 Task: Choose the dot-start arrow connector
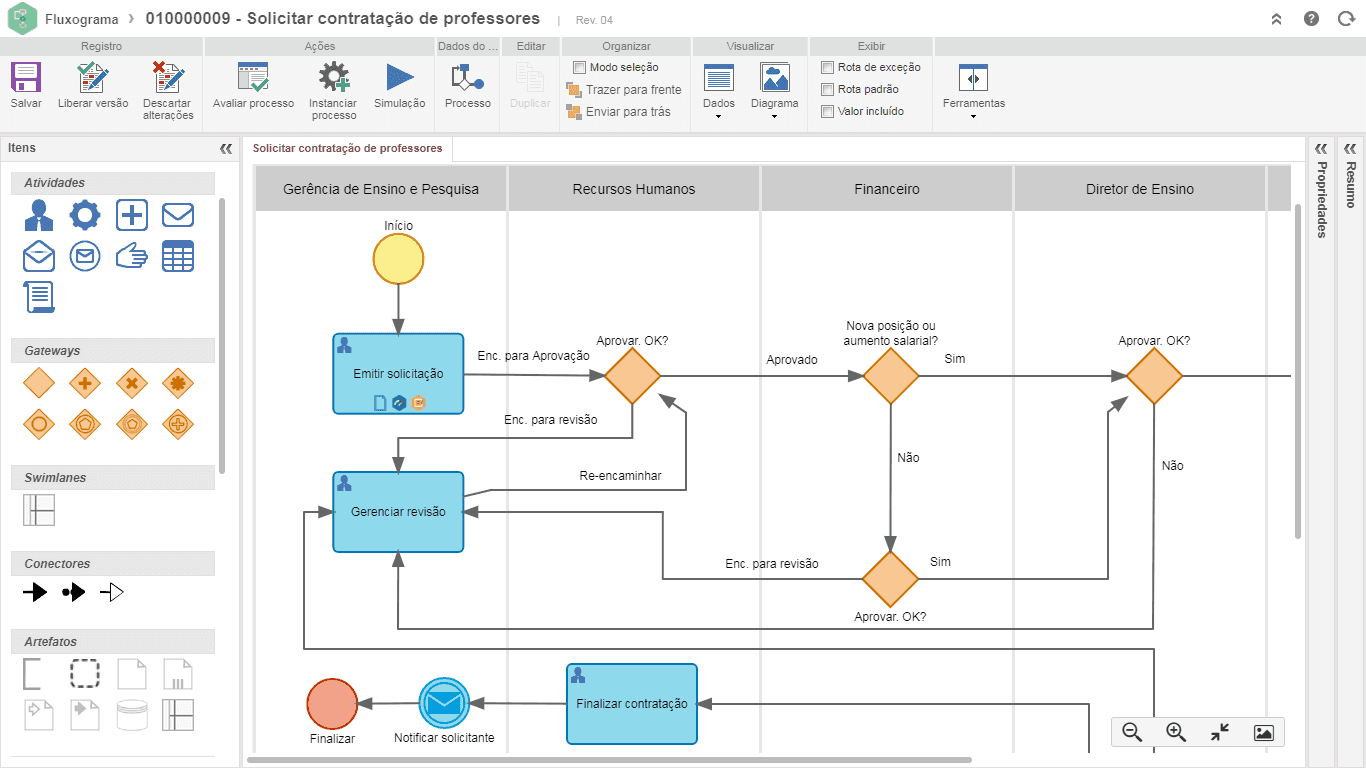[x=74, y=592]
